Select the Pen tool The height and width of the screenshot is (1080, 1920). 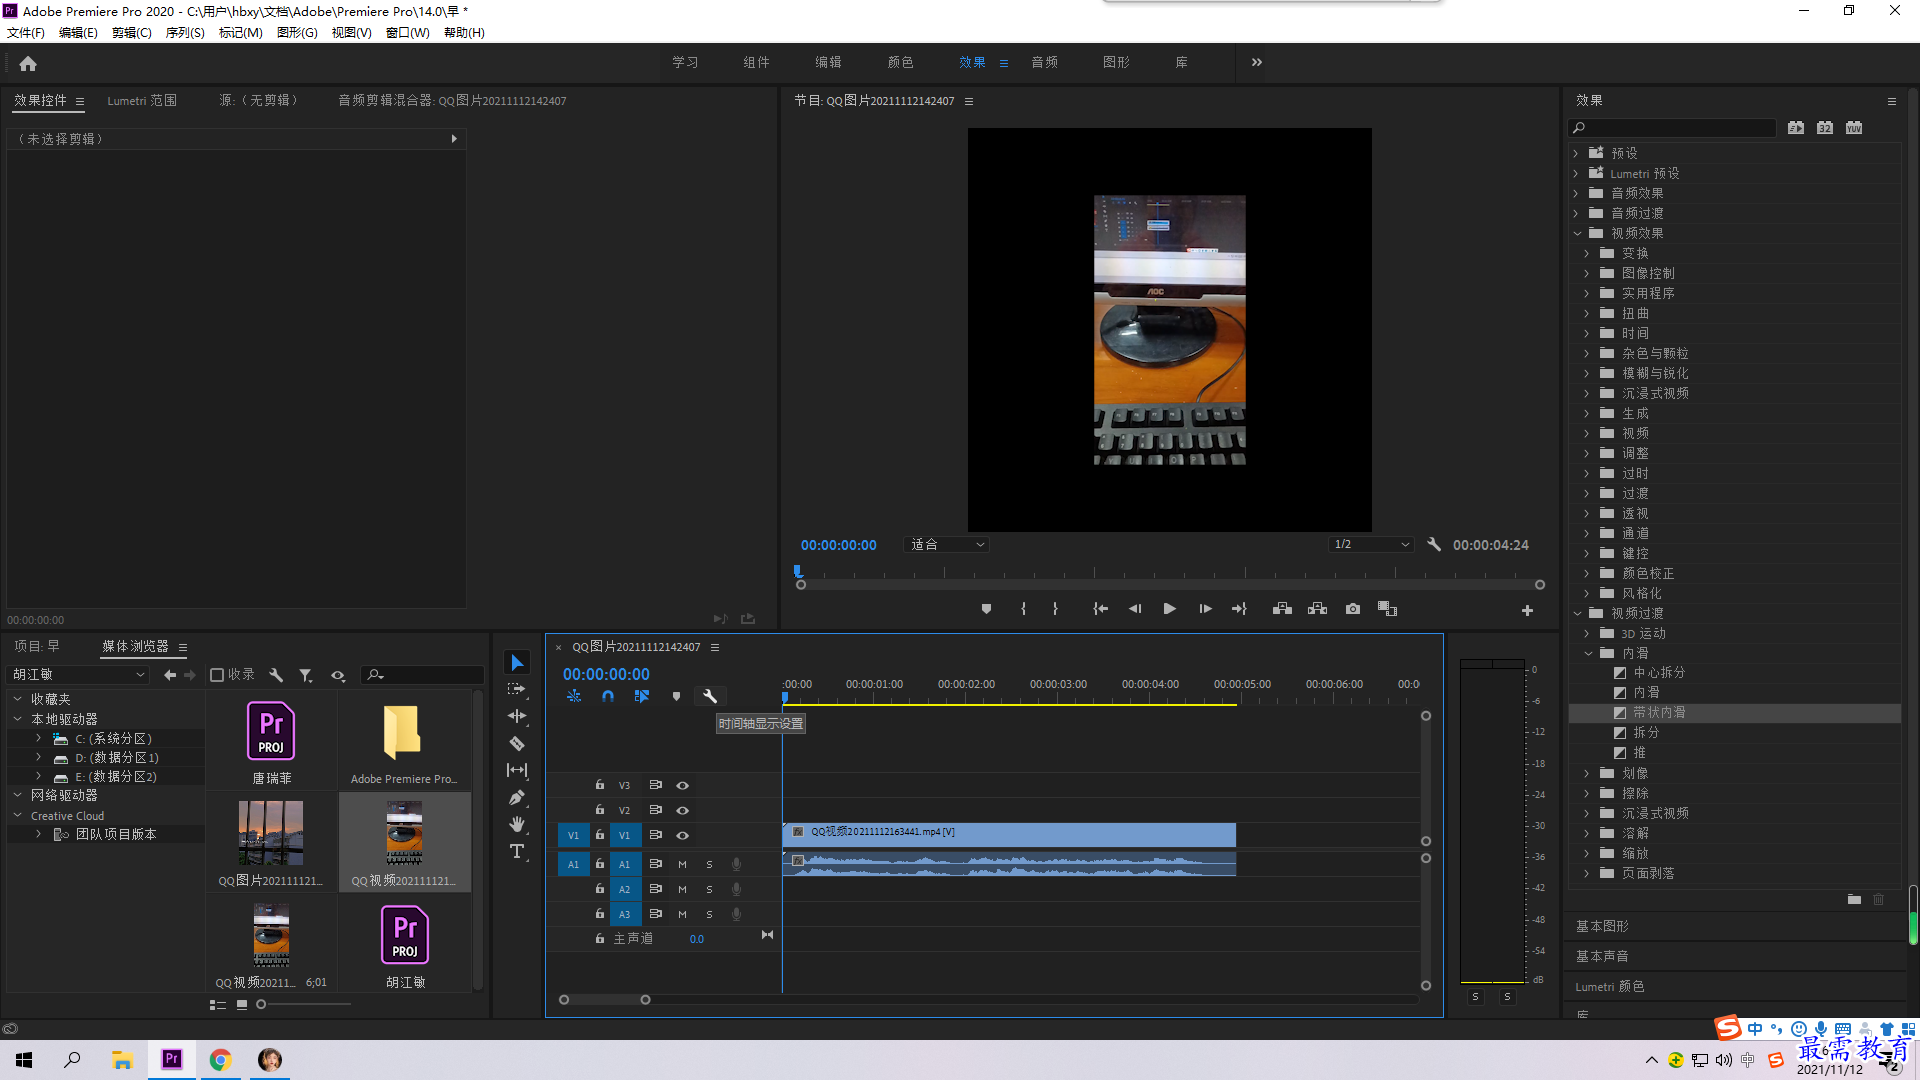[x=517, y=797]
